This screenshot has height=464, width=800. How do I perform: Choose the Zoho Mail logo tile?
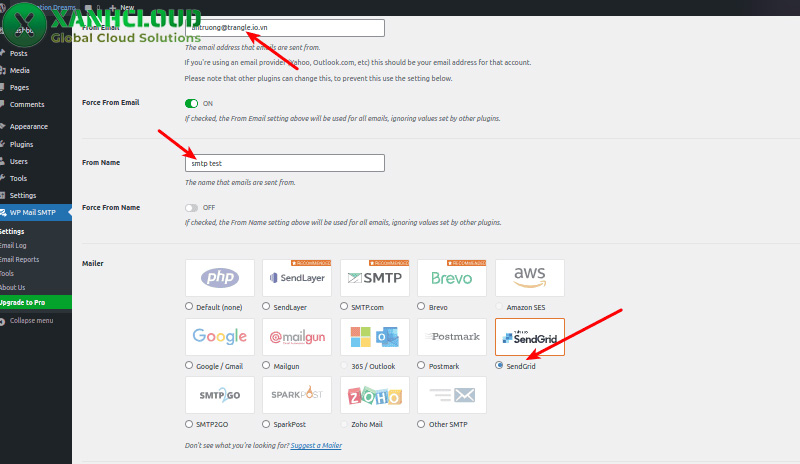[x=374, y=395]
